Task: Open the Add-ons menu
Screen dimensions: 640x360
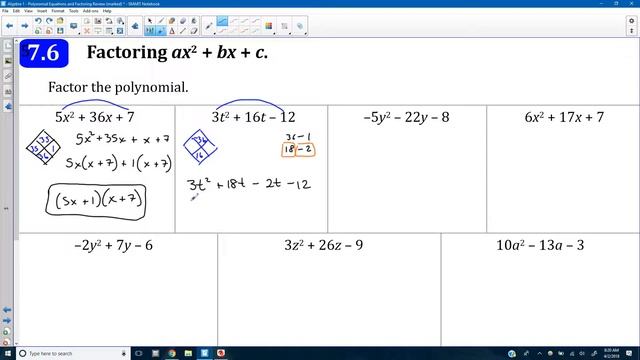Action: coord(91,11)
